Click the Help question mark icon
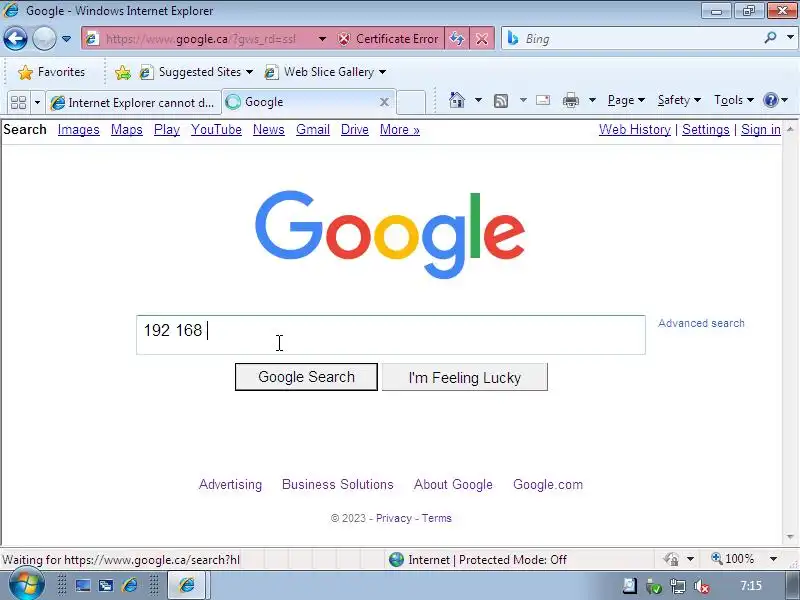 [770, 100]
